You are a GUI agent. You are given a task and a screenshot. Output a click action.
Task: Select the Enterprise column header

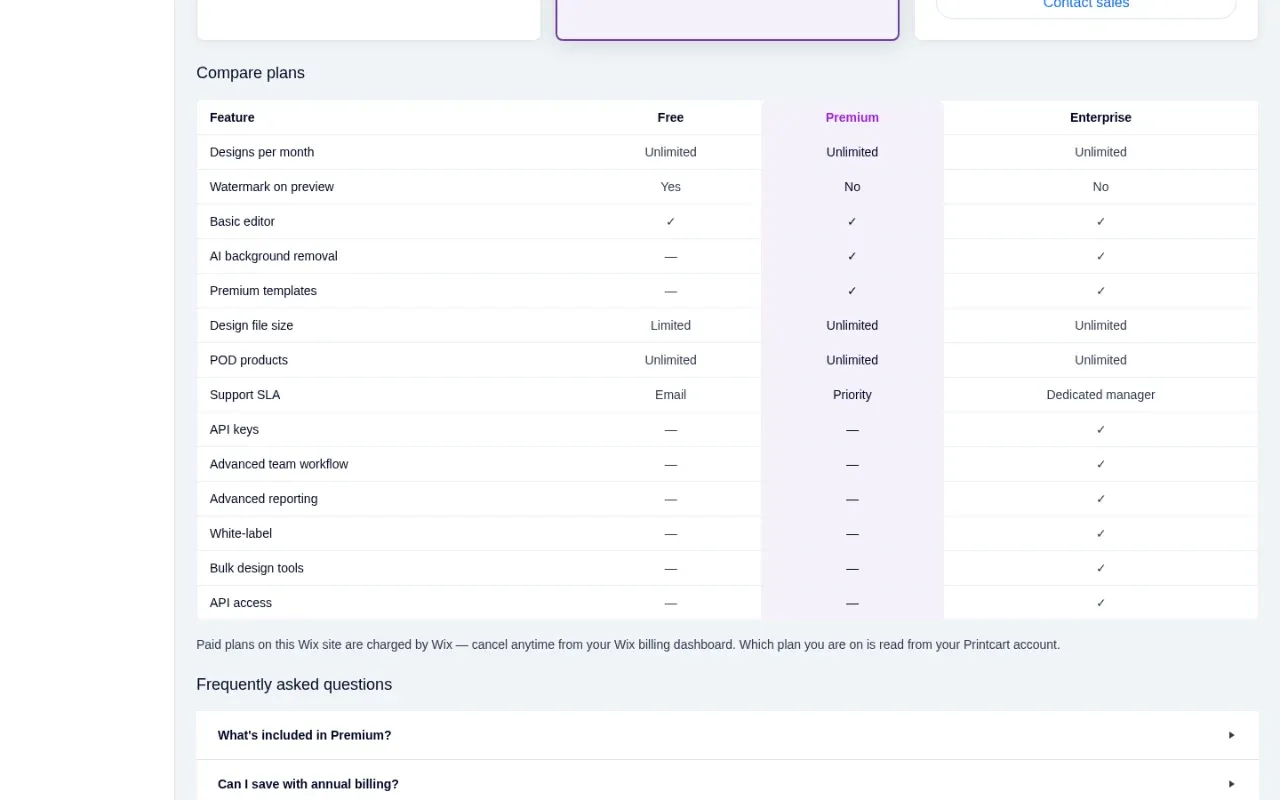(1100, 117)
